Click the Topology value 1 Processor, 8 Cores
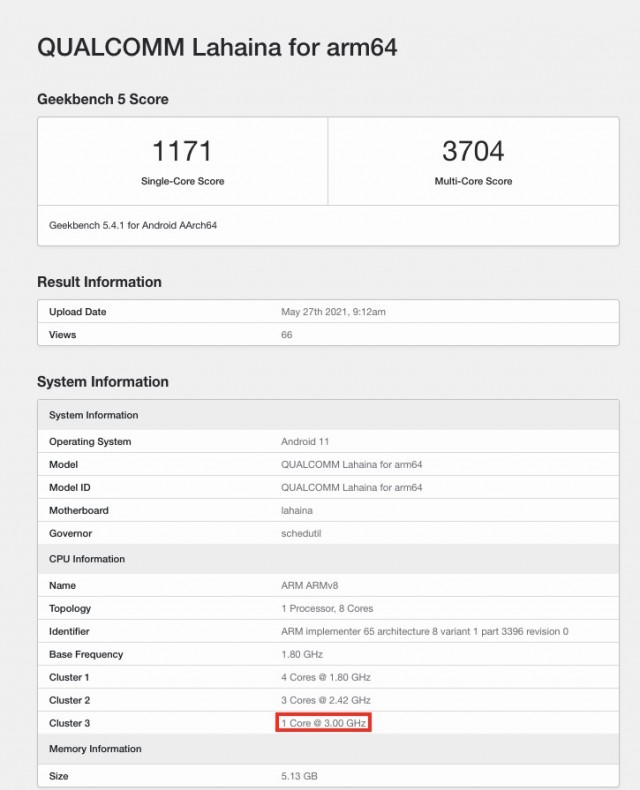The image size is (640, 790). pos(328,609)
